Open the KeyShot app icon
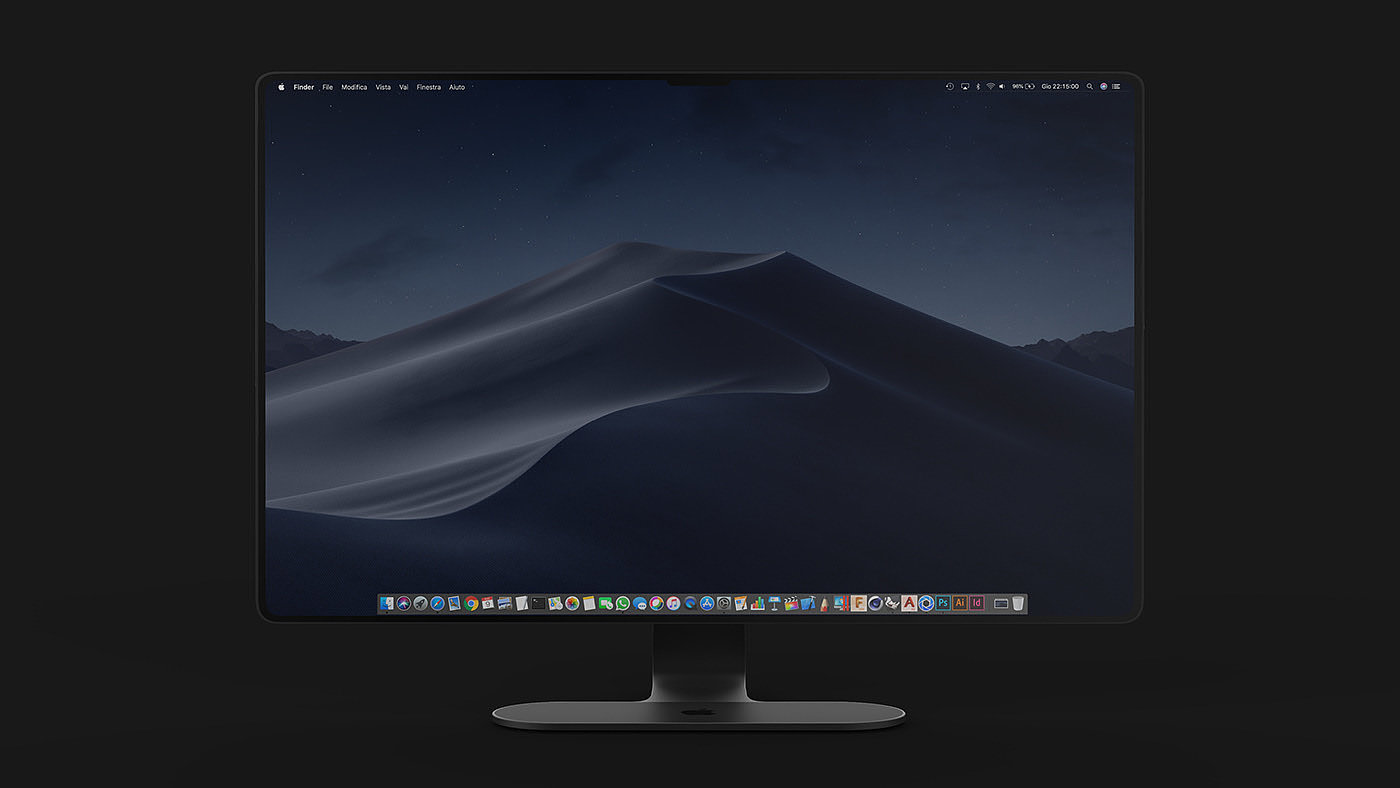 926,604
